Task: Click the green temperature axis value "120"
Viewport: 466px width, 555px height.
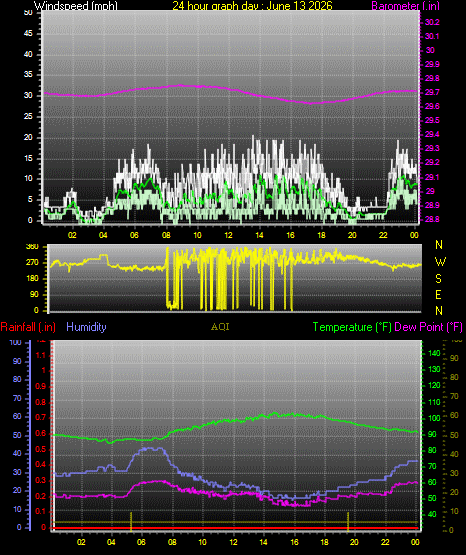Action: click(x=434, y=385)
